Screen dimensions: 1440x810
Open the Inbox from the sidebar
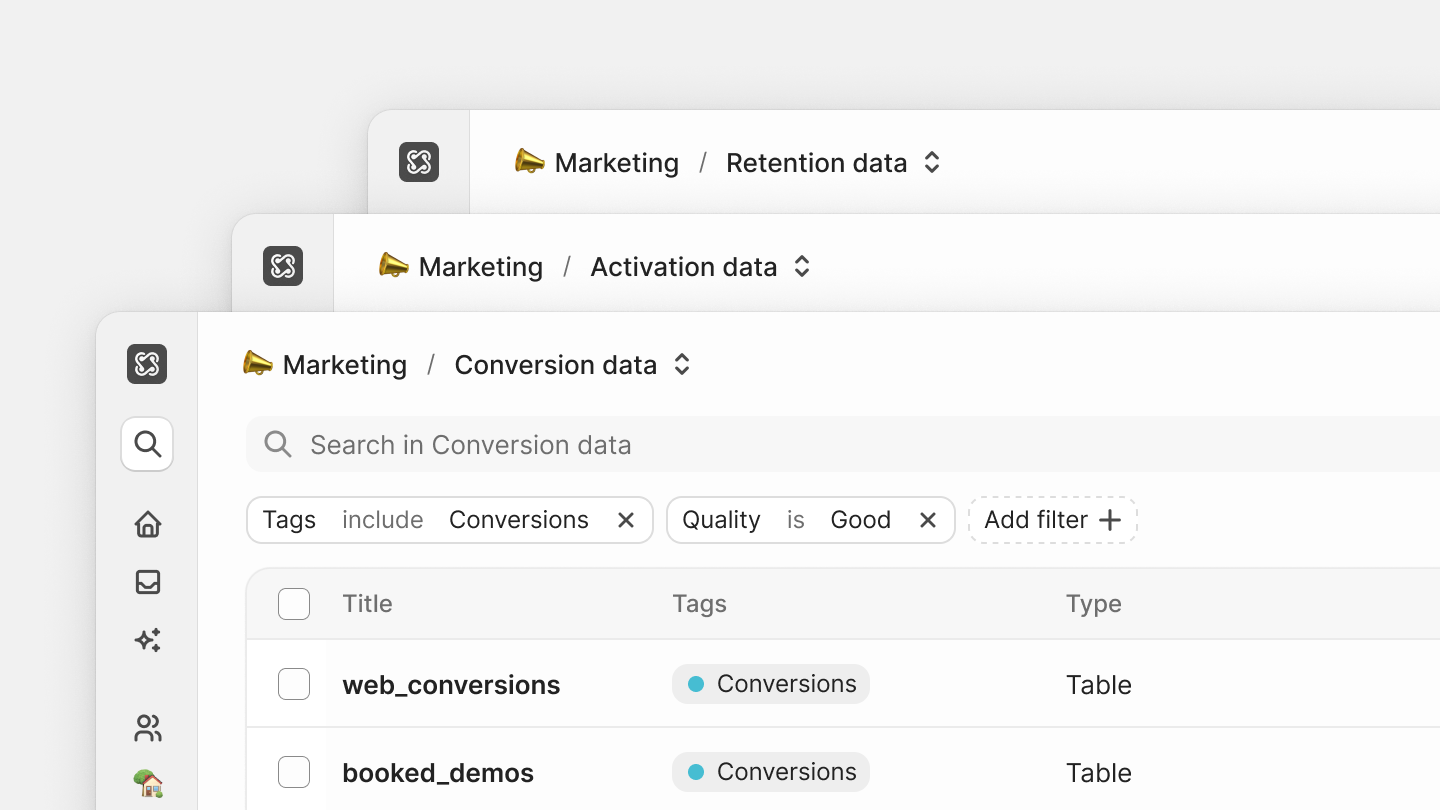[x=148, y=582]
